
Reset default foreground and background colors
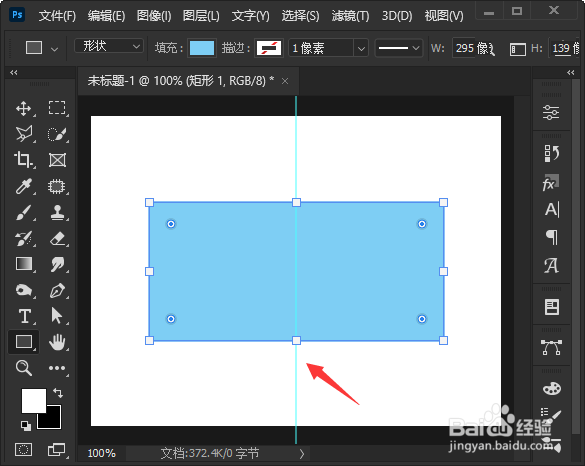(x=26, y=425)
